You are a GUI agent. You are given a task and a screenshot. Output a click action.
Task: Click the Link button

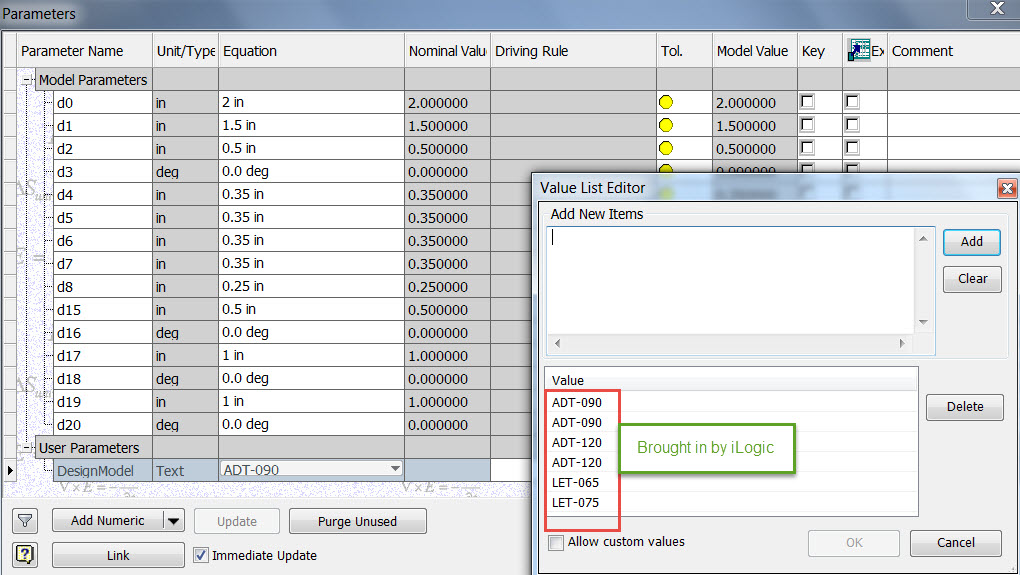click(118, 555)
